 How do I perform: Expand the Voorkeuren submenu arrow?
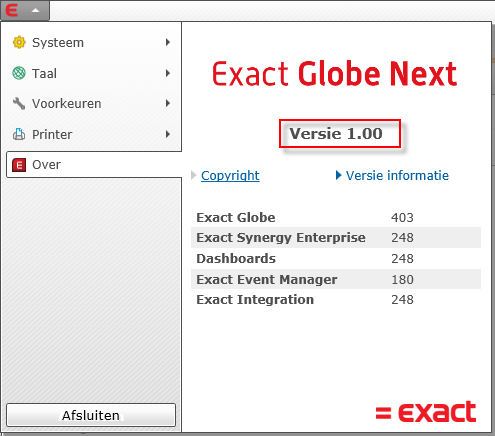(168, 103)
